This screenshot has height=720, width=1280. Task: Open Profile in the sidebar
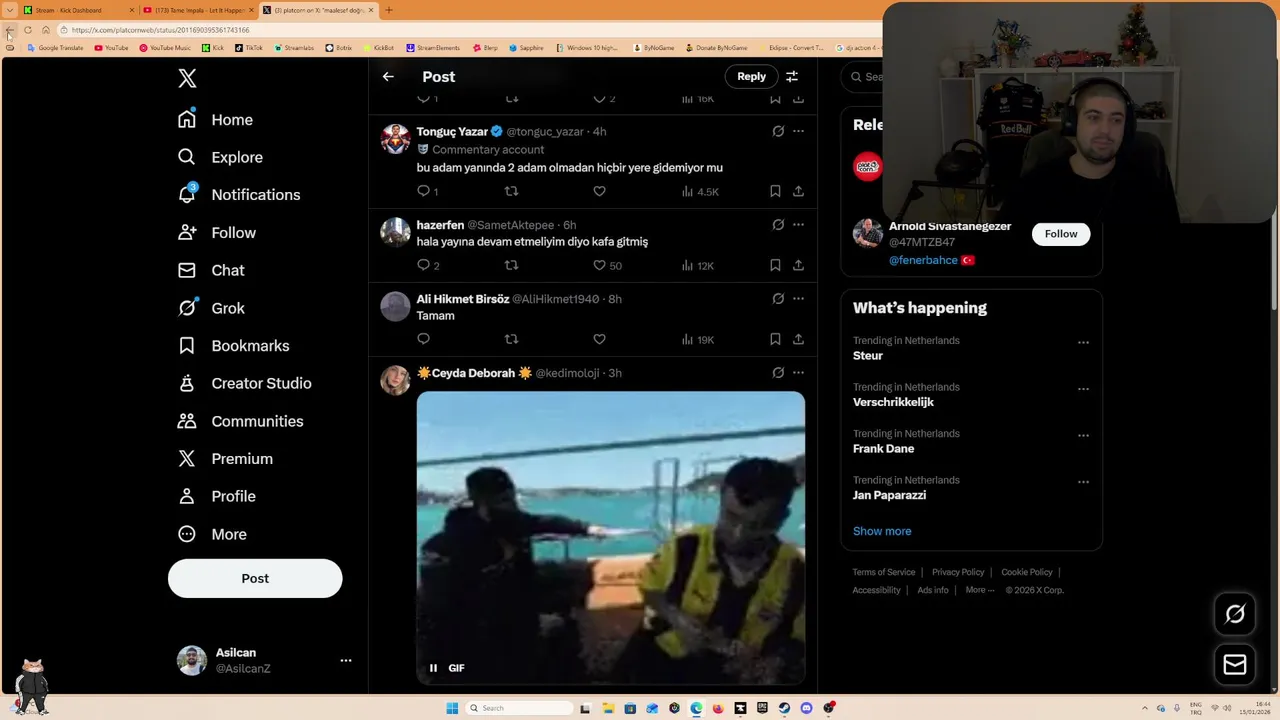217,496
